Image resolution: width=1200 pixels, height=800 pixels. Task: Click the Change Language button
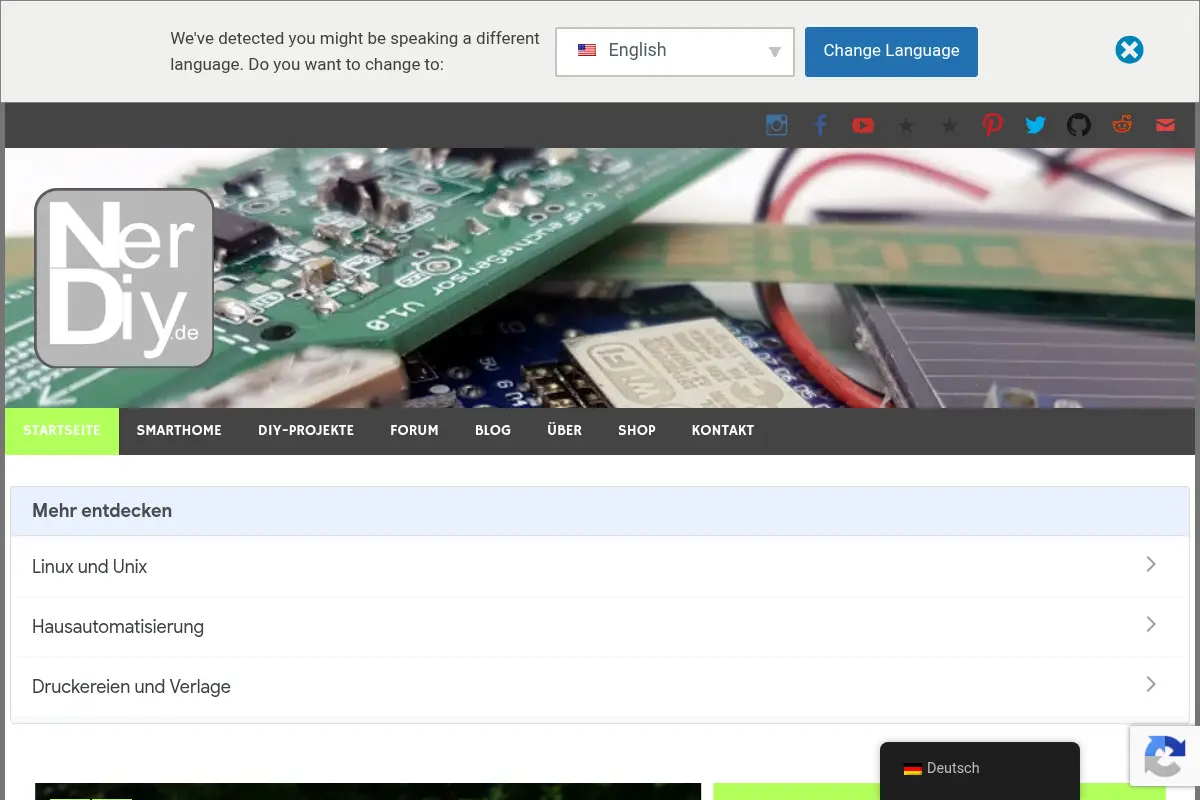coord(891,51)
